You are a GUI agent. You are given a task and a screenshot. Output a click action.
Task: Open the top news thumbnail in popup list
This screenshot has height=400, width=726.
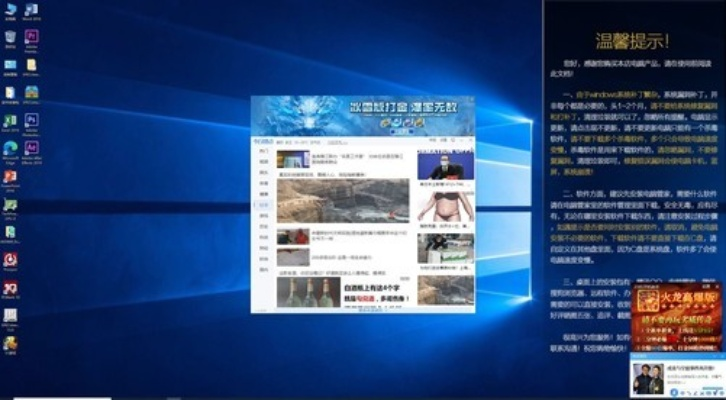(293, 159)
